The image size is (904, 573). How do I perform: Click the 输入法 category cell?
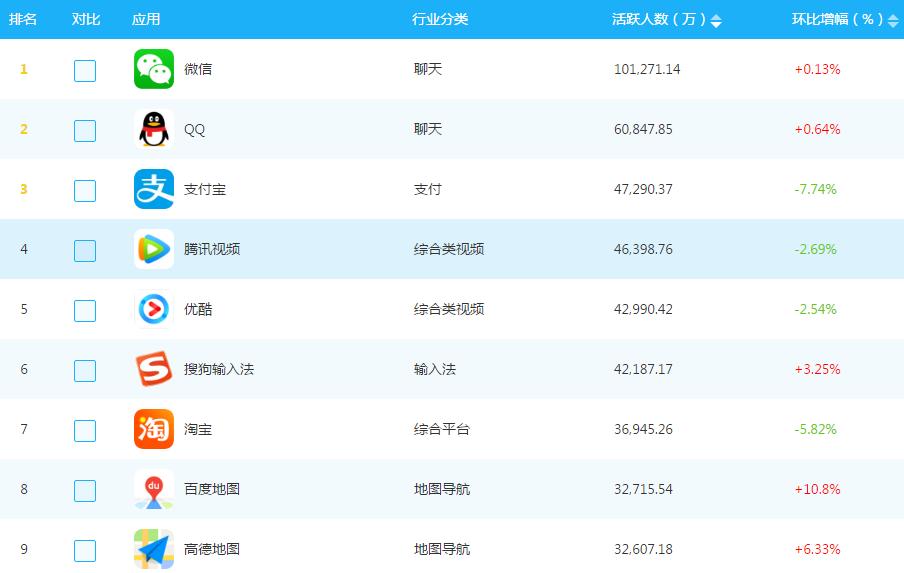pyautogui.click(x=435, y=369)
